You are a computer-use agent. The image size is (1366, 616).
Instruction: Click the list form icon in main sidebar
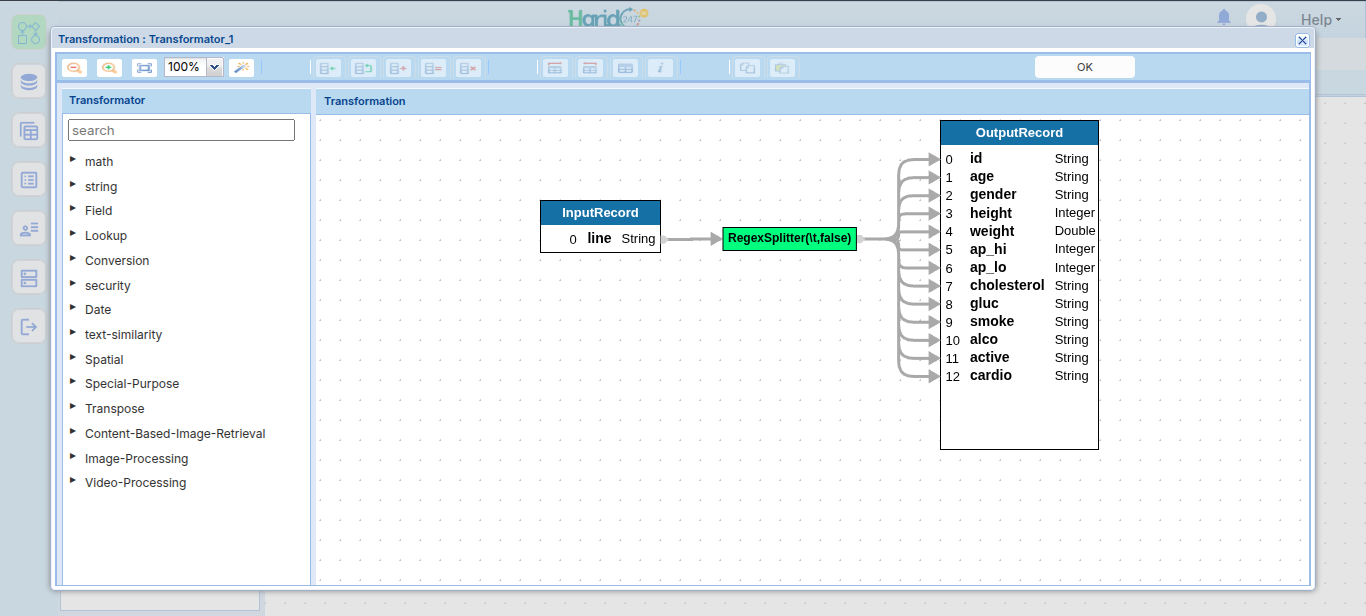(x=29, y=179)
